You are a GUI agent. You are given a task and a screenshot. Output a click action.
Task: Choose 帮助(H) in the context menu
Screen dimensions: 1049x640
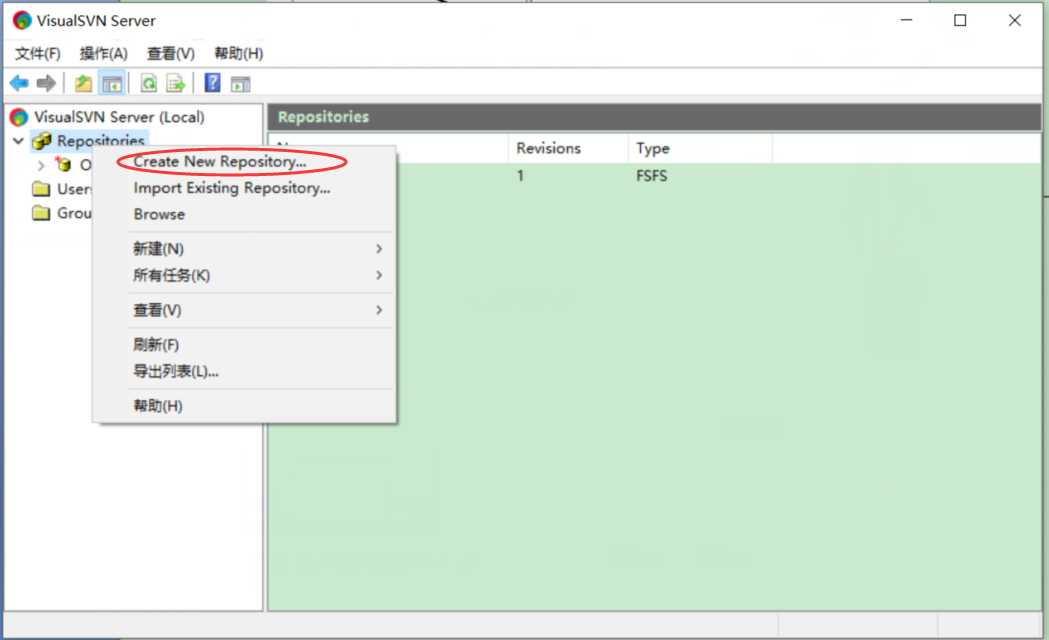(x=244, y=406)
